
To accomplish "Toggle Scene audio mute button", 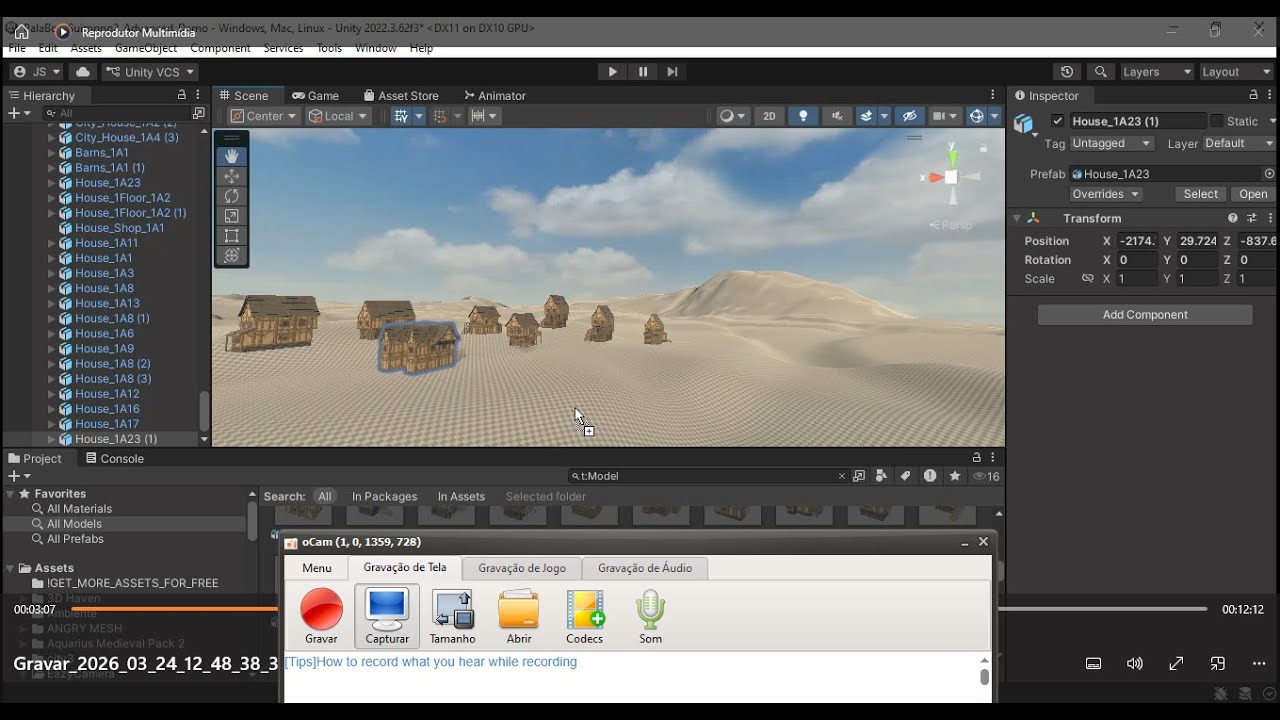I will tap(836, 116).
